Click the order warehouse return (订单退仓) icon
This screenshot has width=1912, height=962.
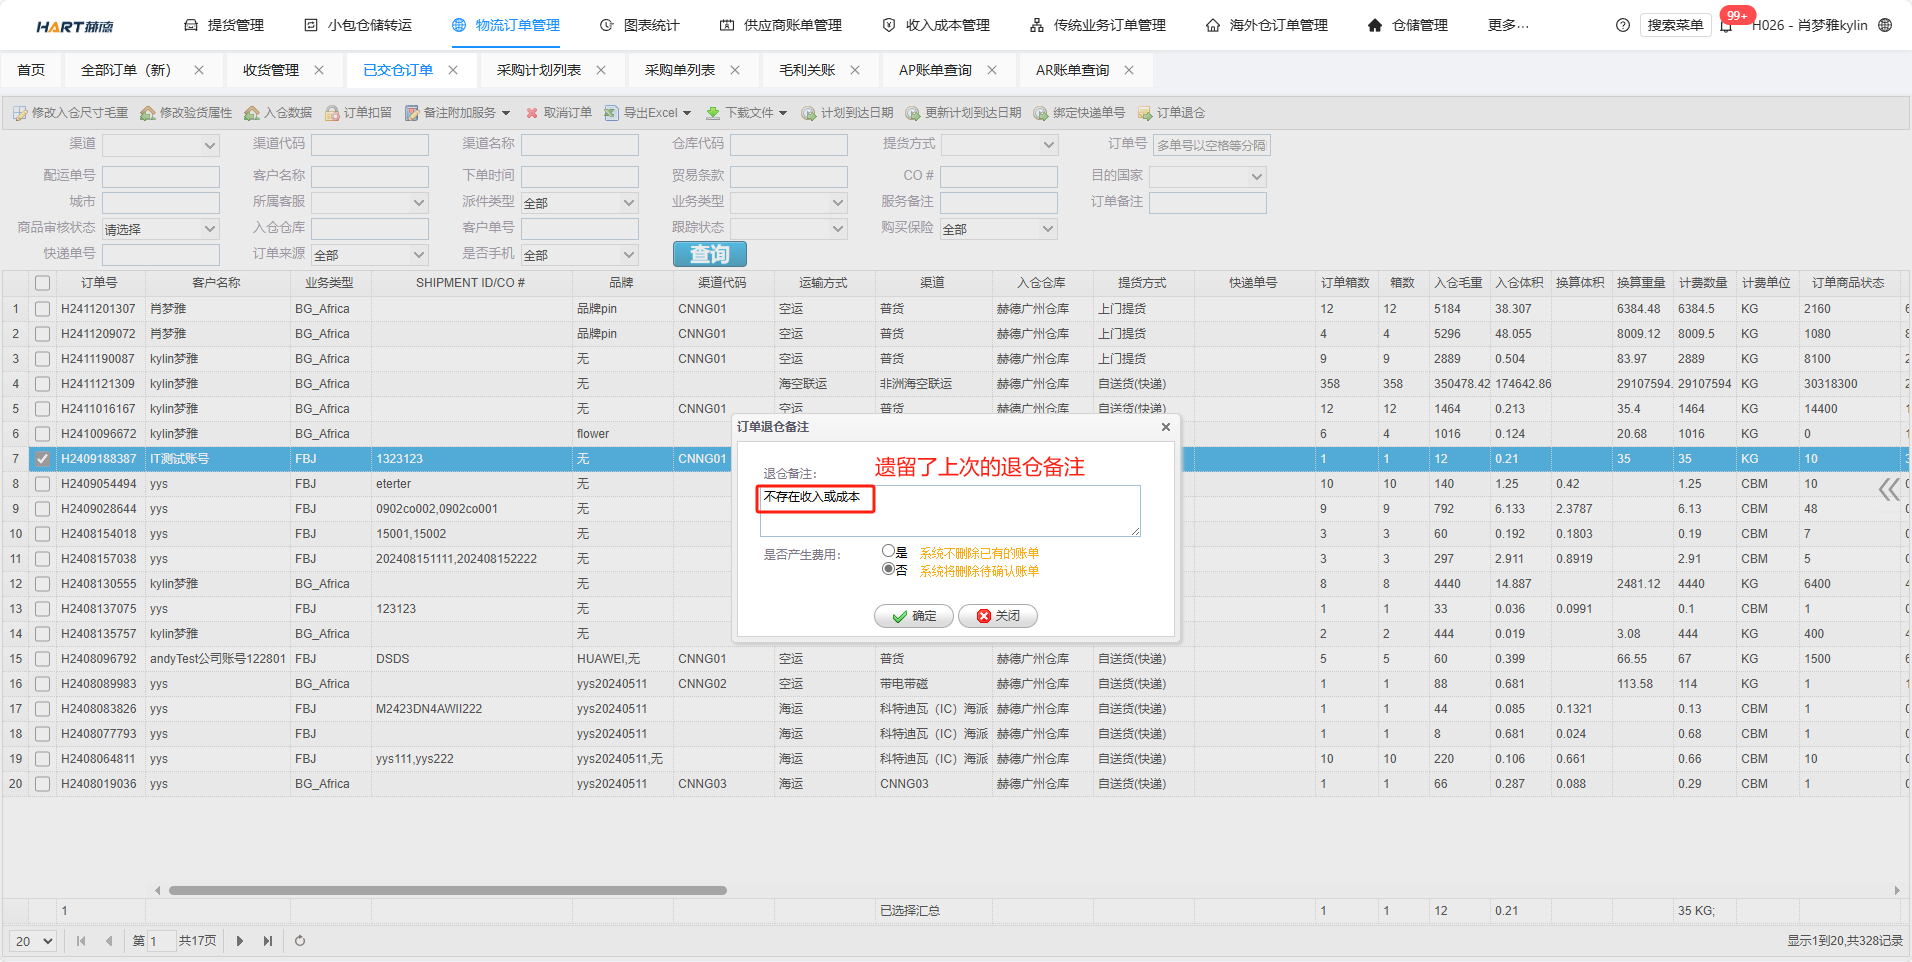(1145, 113)
